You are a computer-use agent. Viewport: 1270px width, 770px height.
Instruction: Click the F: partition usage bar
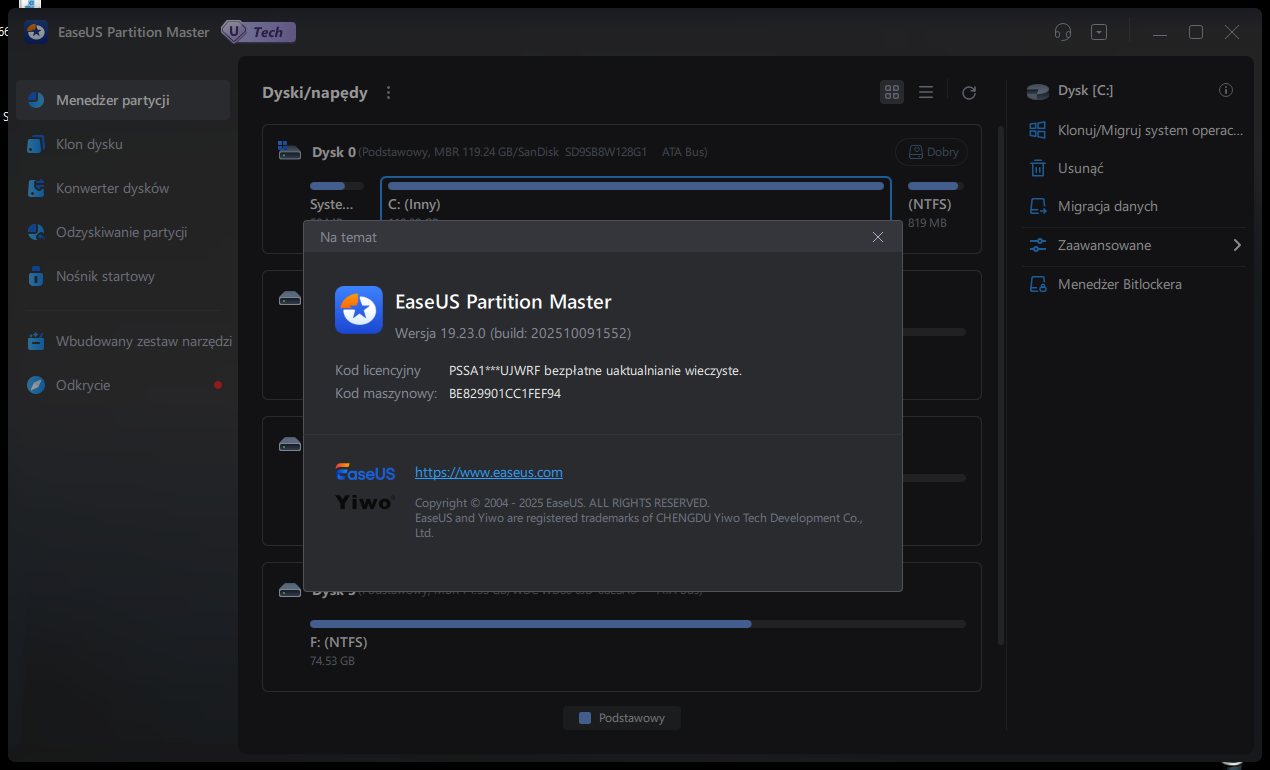[x=638, y=624]
